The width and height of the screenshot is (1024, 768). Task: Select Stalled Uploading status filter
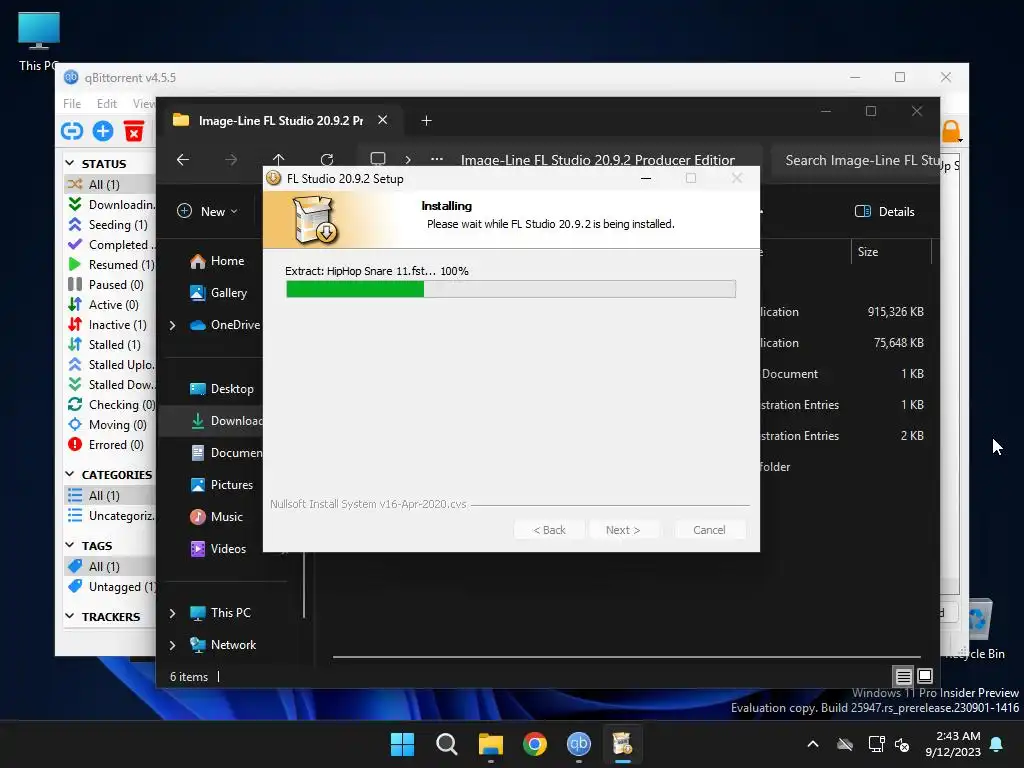pos(111,364)
